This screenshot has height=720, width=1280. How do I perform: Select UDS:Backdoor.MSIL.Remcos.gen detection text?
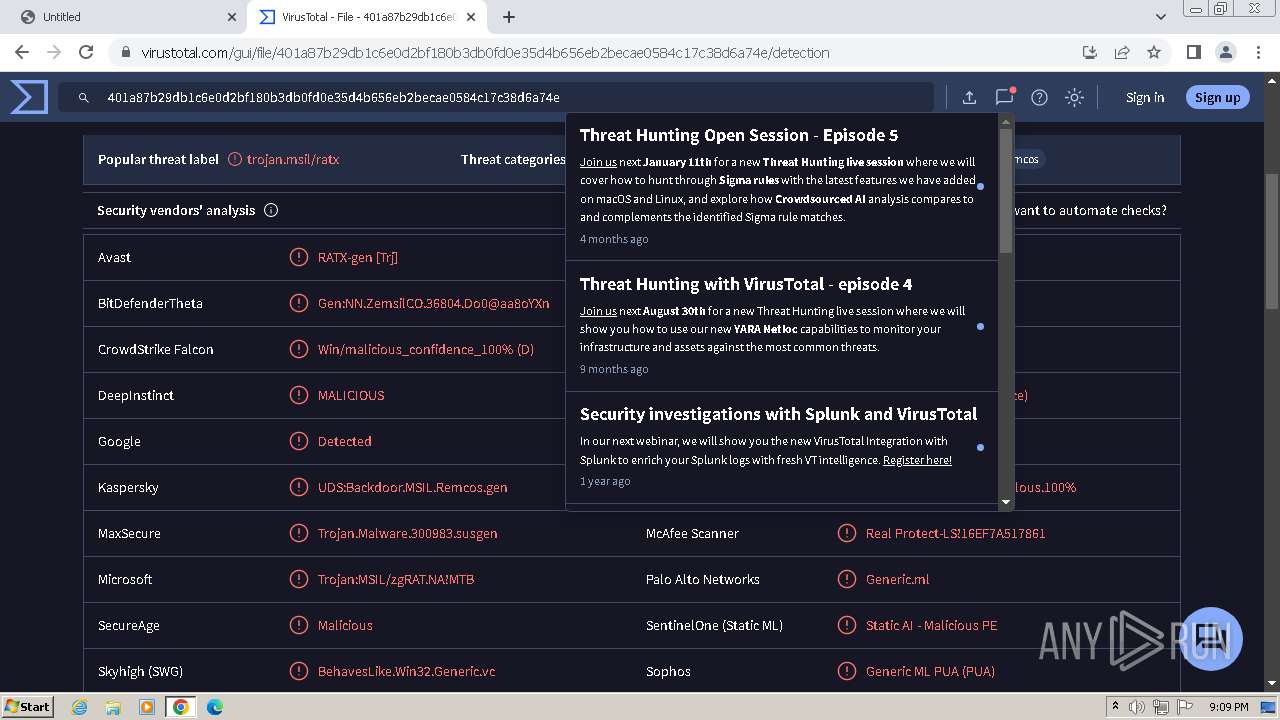tap(413, 487)
